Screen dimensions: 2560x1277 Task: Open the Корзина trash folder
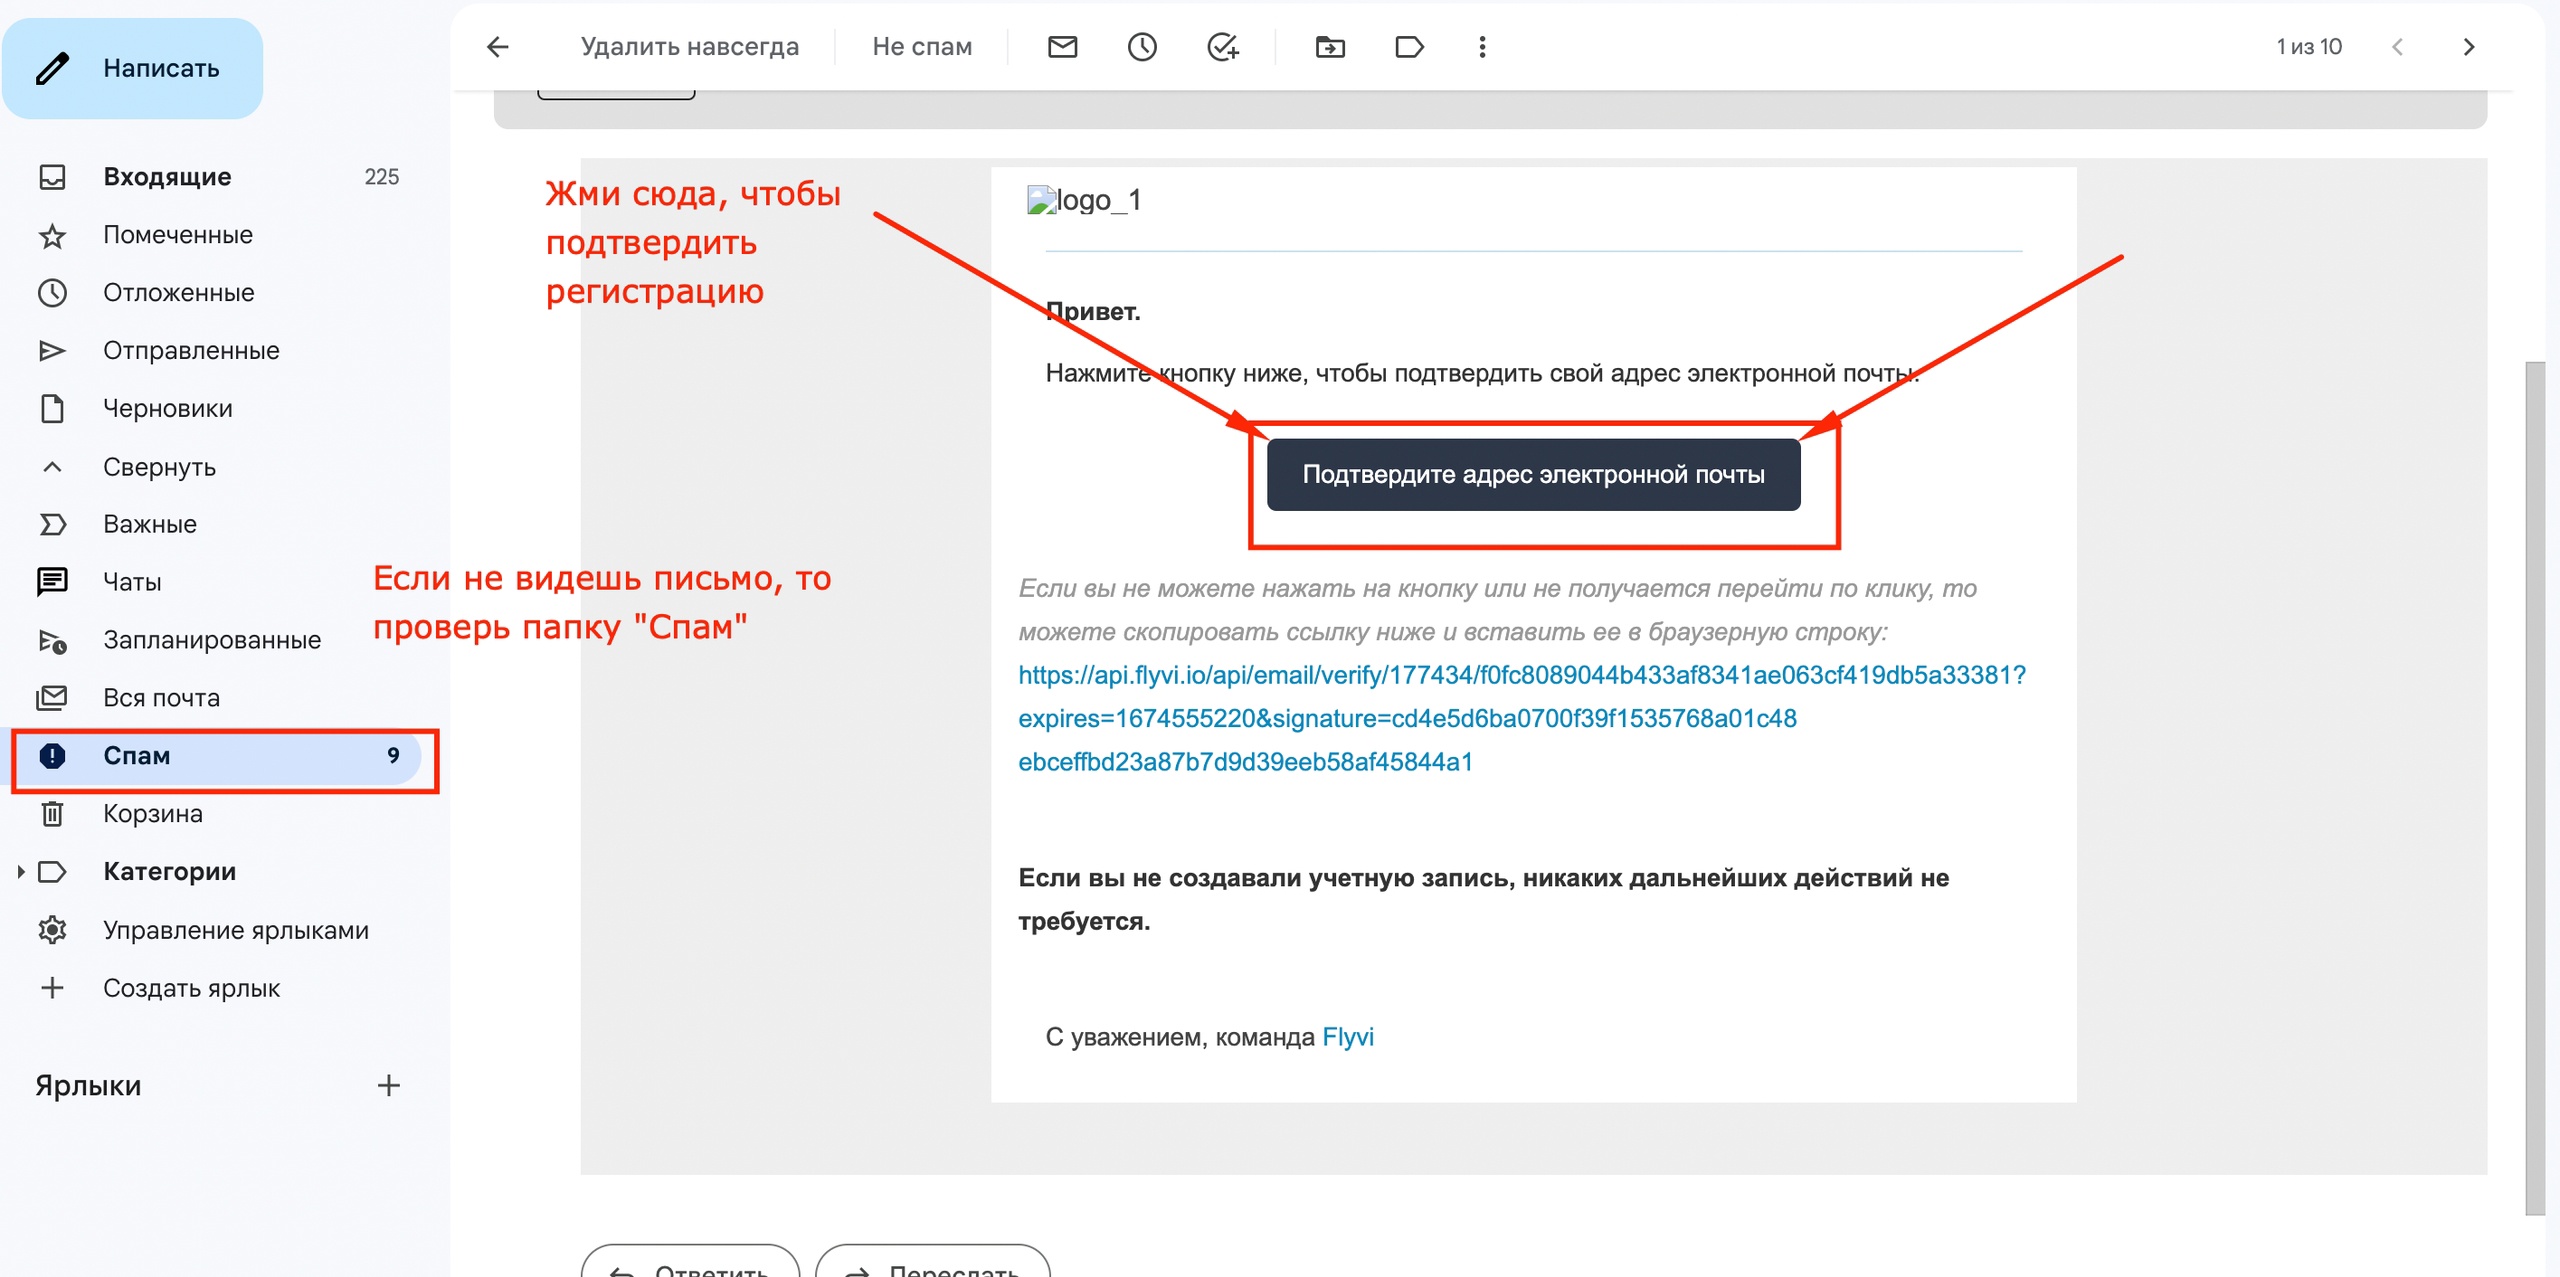pyautogui.click(x=152, y=814)
